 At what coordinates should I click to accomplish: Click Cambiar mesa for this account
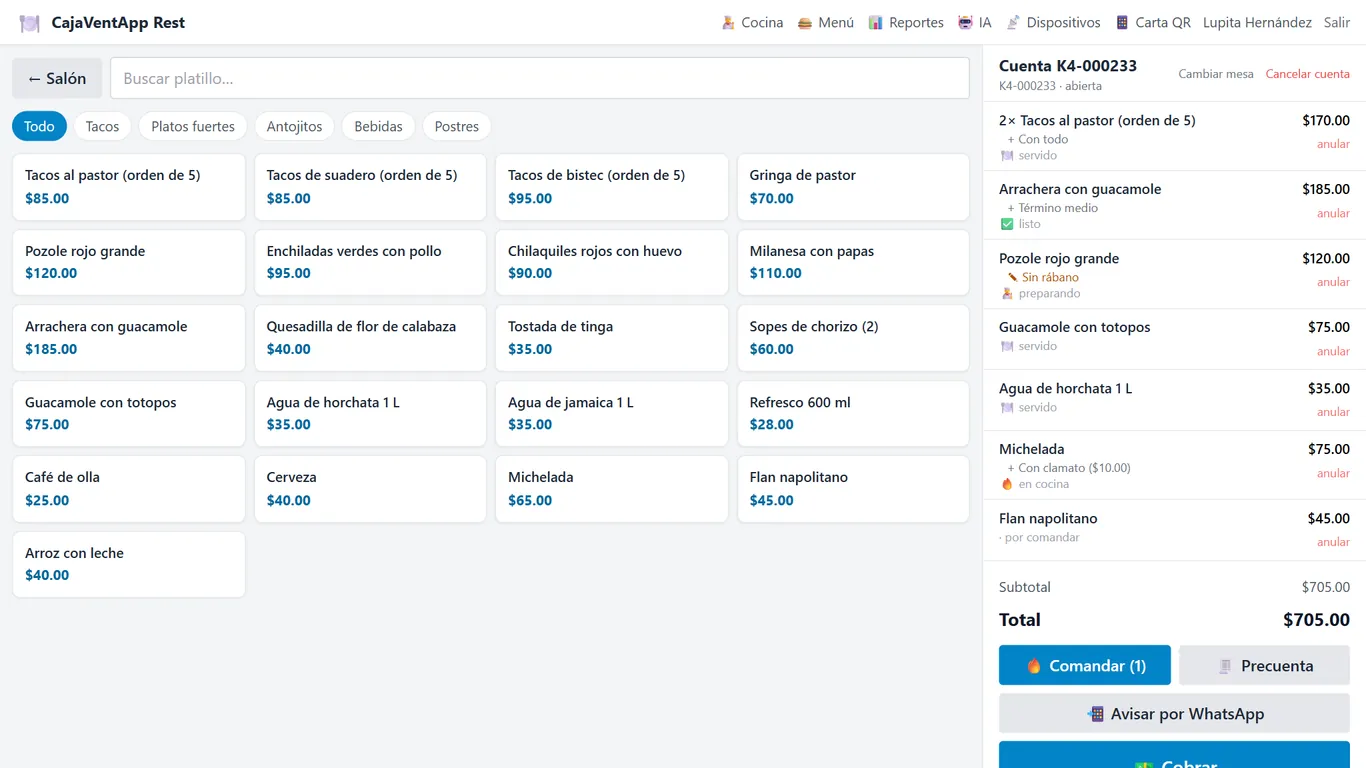tap(1216, 74)
